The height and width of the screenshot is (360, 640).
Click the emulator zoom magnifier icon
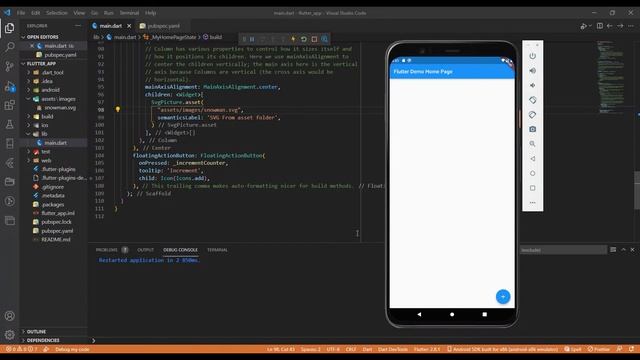(x=533, y=144)
